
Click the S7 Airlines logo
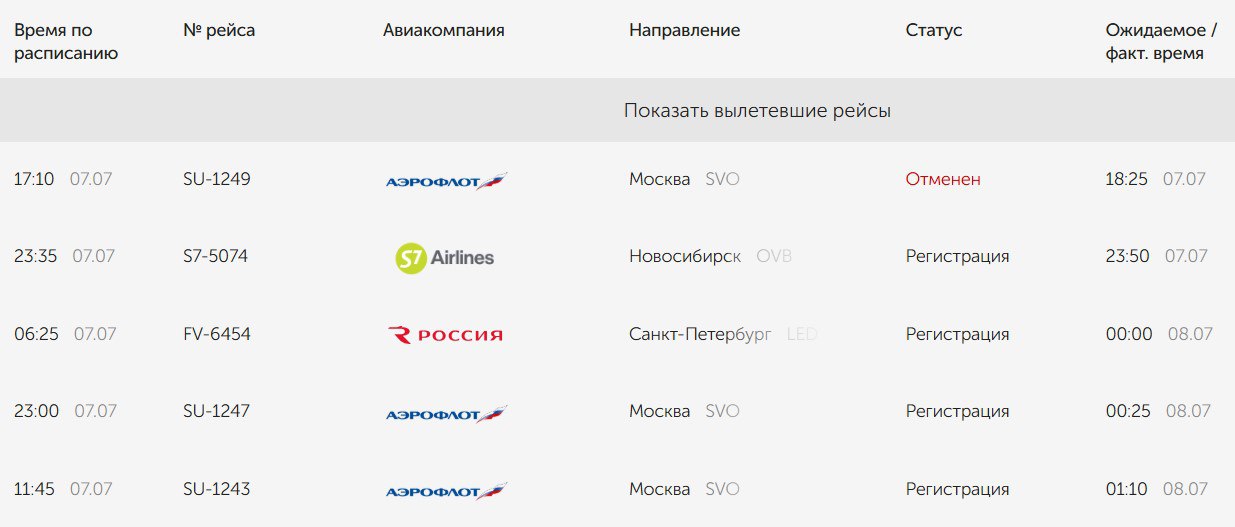445,258
